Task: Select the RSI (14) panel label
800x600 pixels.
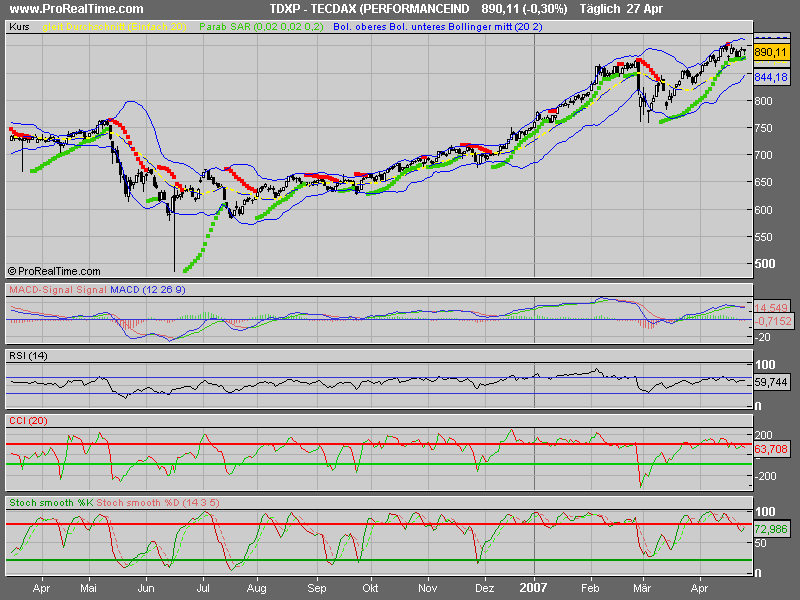Action: pyautogui.click(x=28, y=356)
